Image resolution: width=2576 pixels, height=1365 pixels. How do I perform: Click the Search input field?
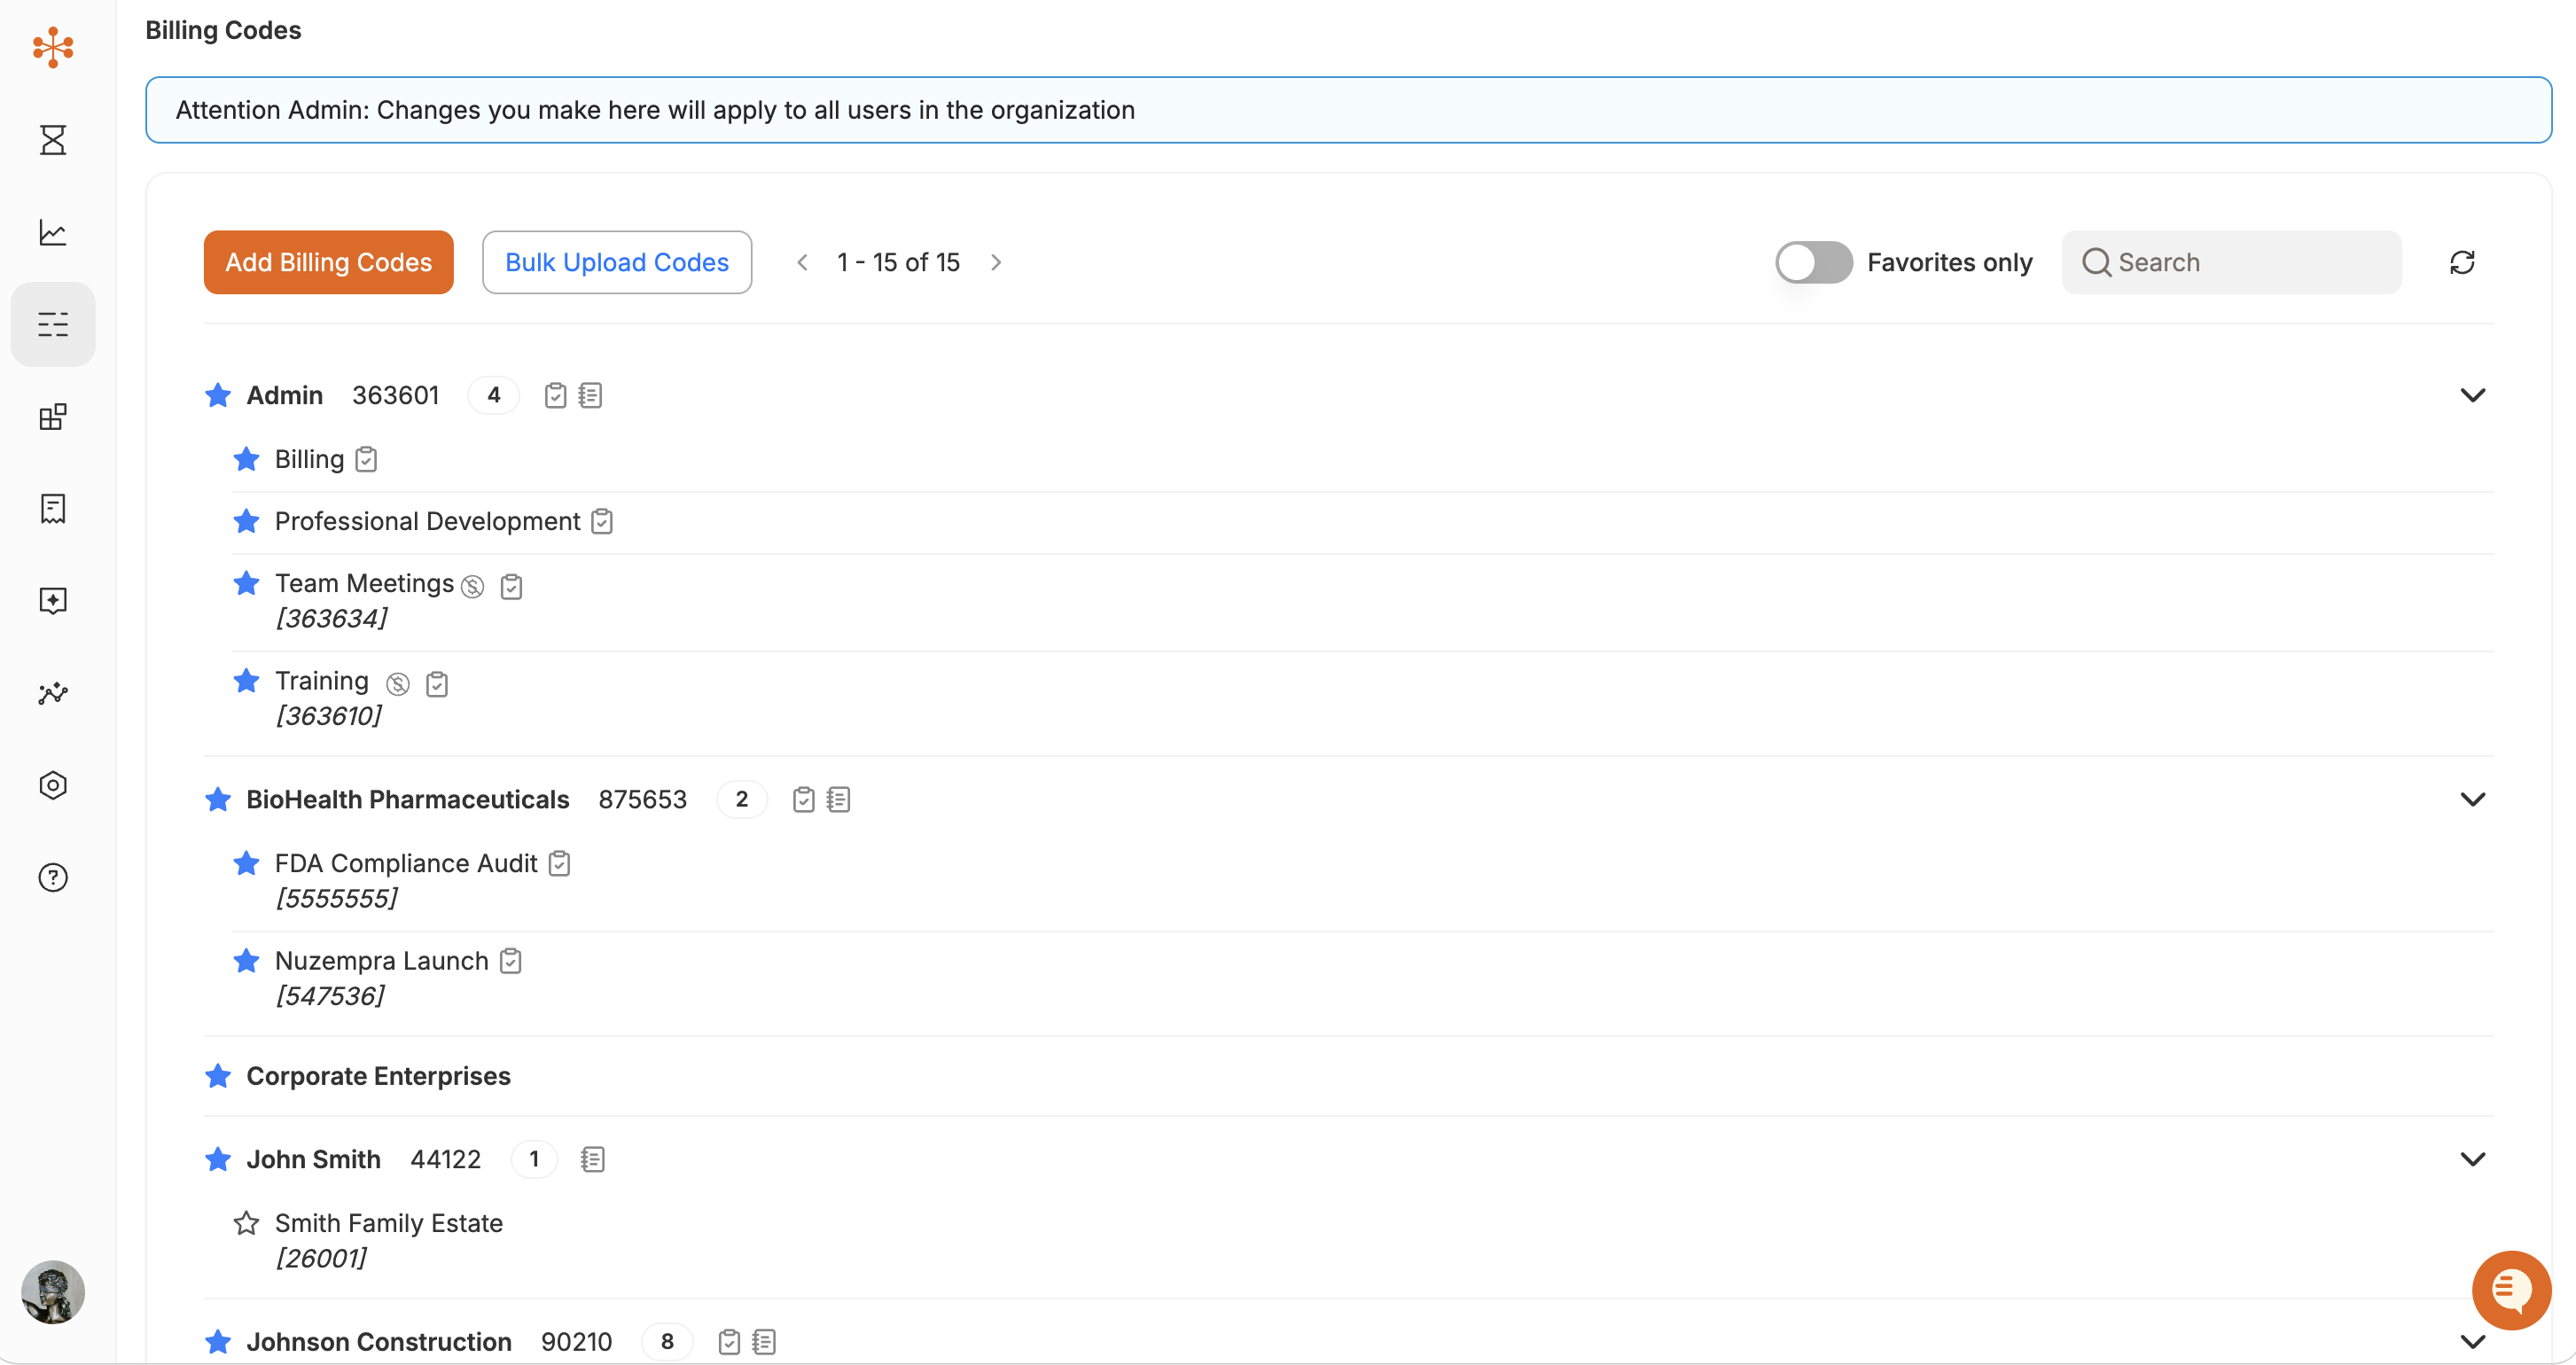[2231, 262]
